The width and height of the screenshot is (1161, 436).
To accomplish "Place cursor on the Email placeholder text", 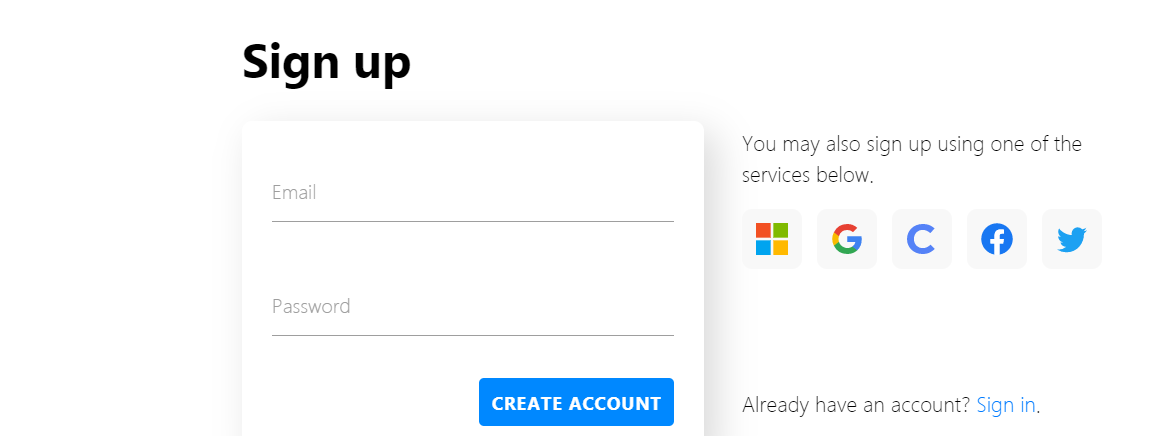I will point(294,192).
